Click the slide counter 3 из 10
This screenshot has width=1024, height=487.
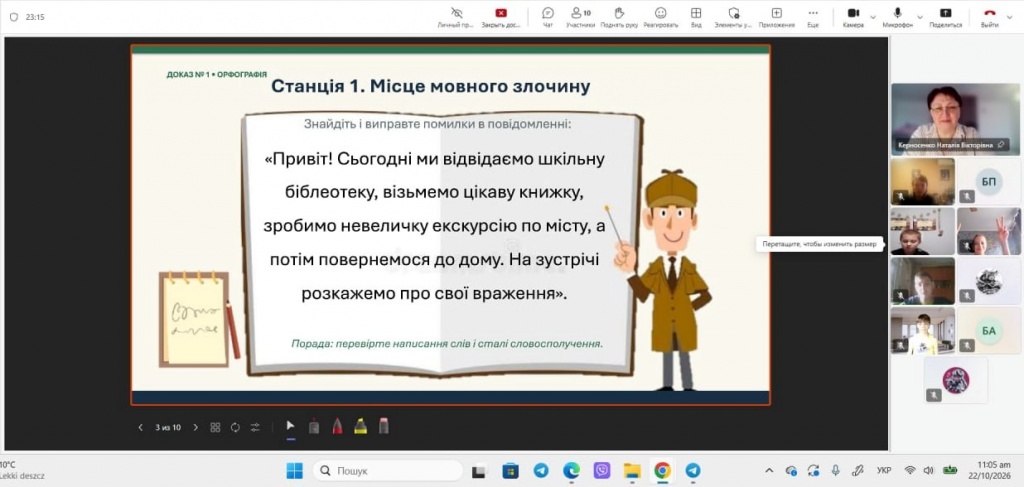pos(168,428)
